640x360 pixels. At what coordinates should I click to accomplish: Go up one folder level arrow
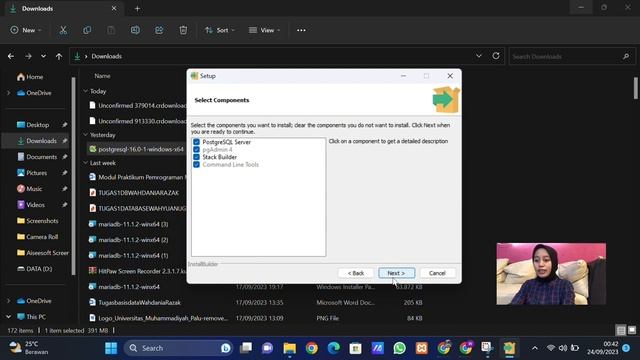[59, 56]
